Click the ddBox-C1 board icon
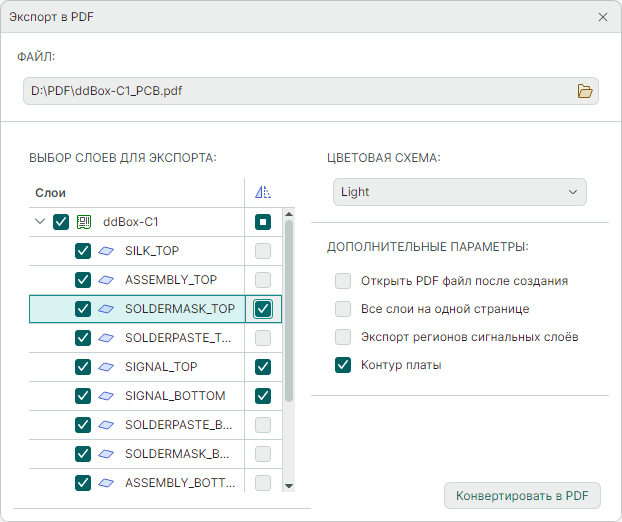This screenshot has width=622, height=522. pos(84,222)
